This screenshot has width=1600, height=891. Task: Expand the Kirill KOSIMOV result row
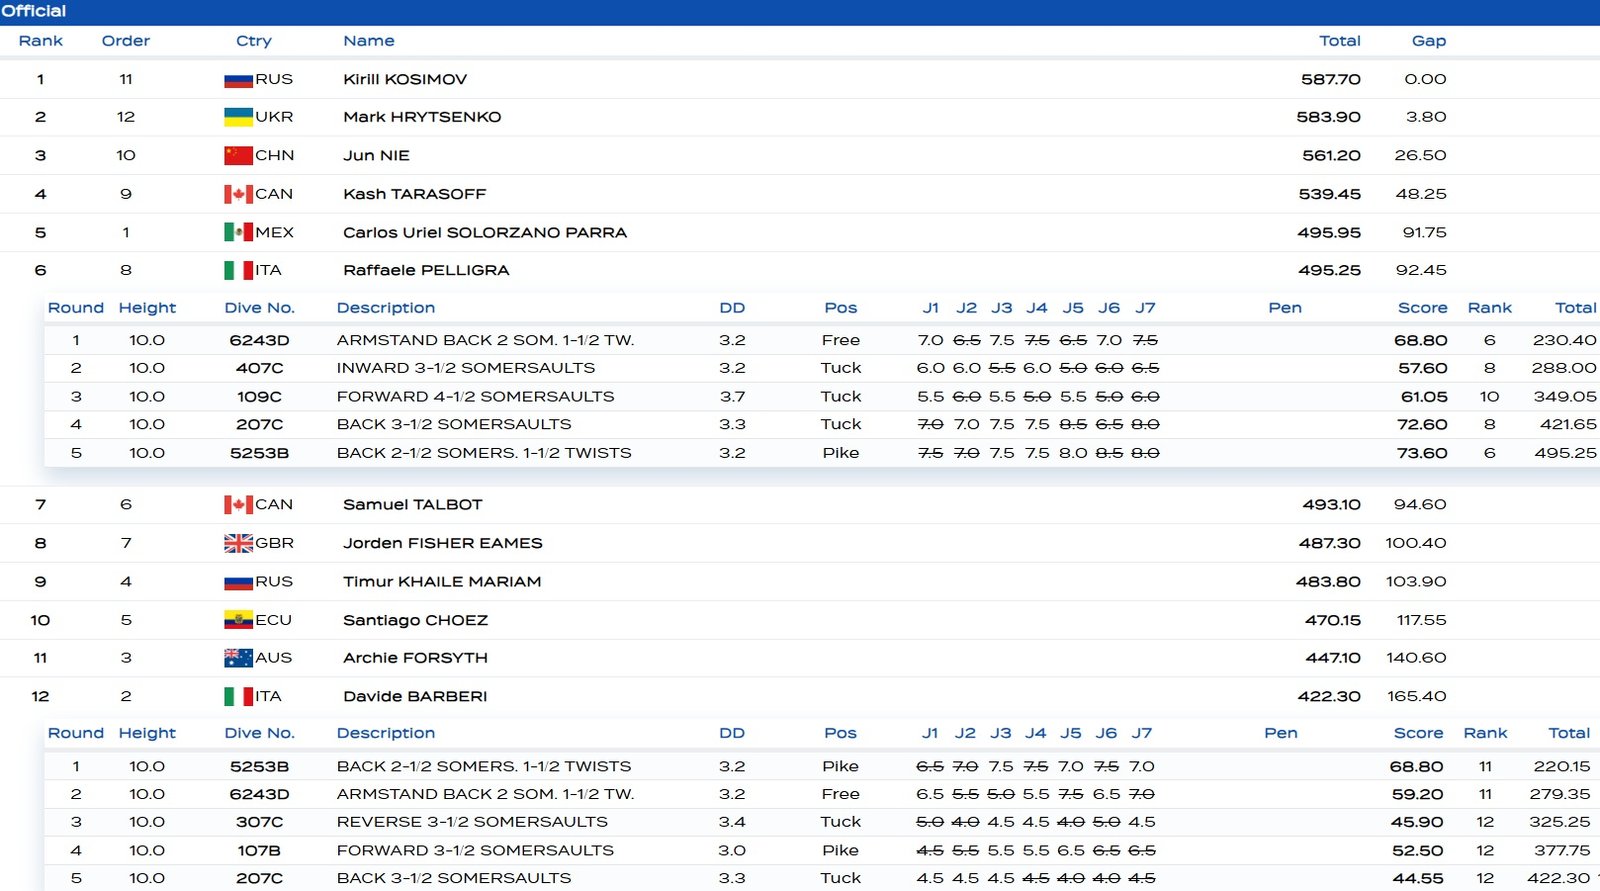tap(800, 79)
